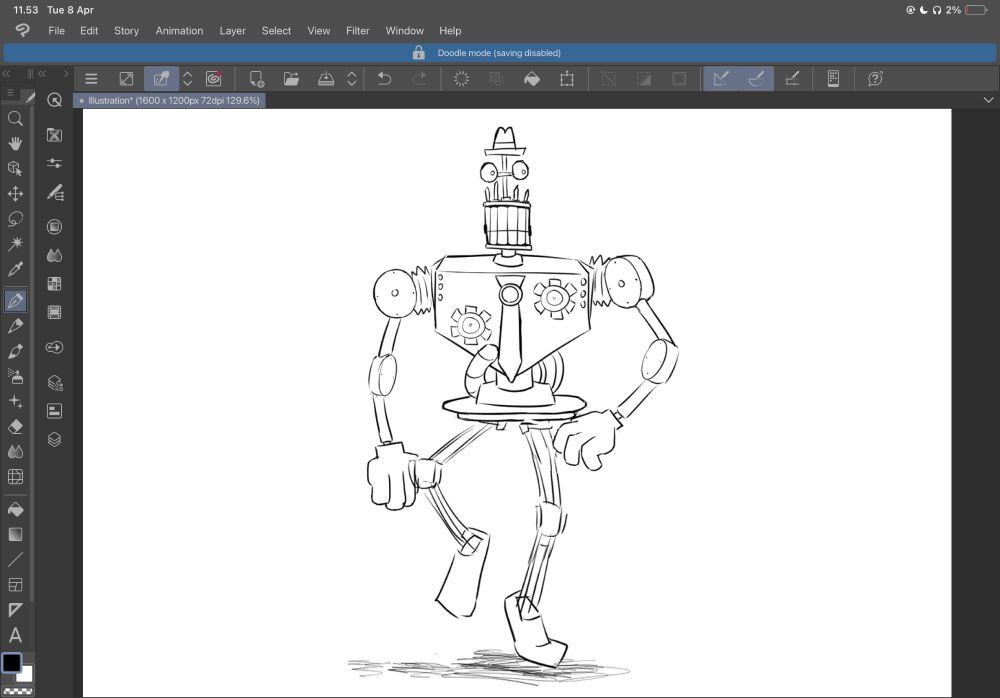Screen dimensions: 1000x698
Task: Select the Eraser tool
Action: click(x=15, y=426)
